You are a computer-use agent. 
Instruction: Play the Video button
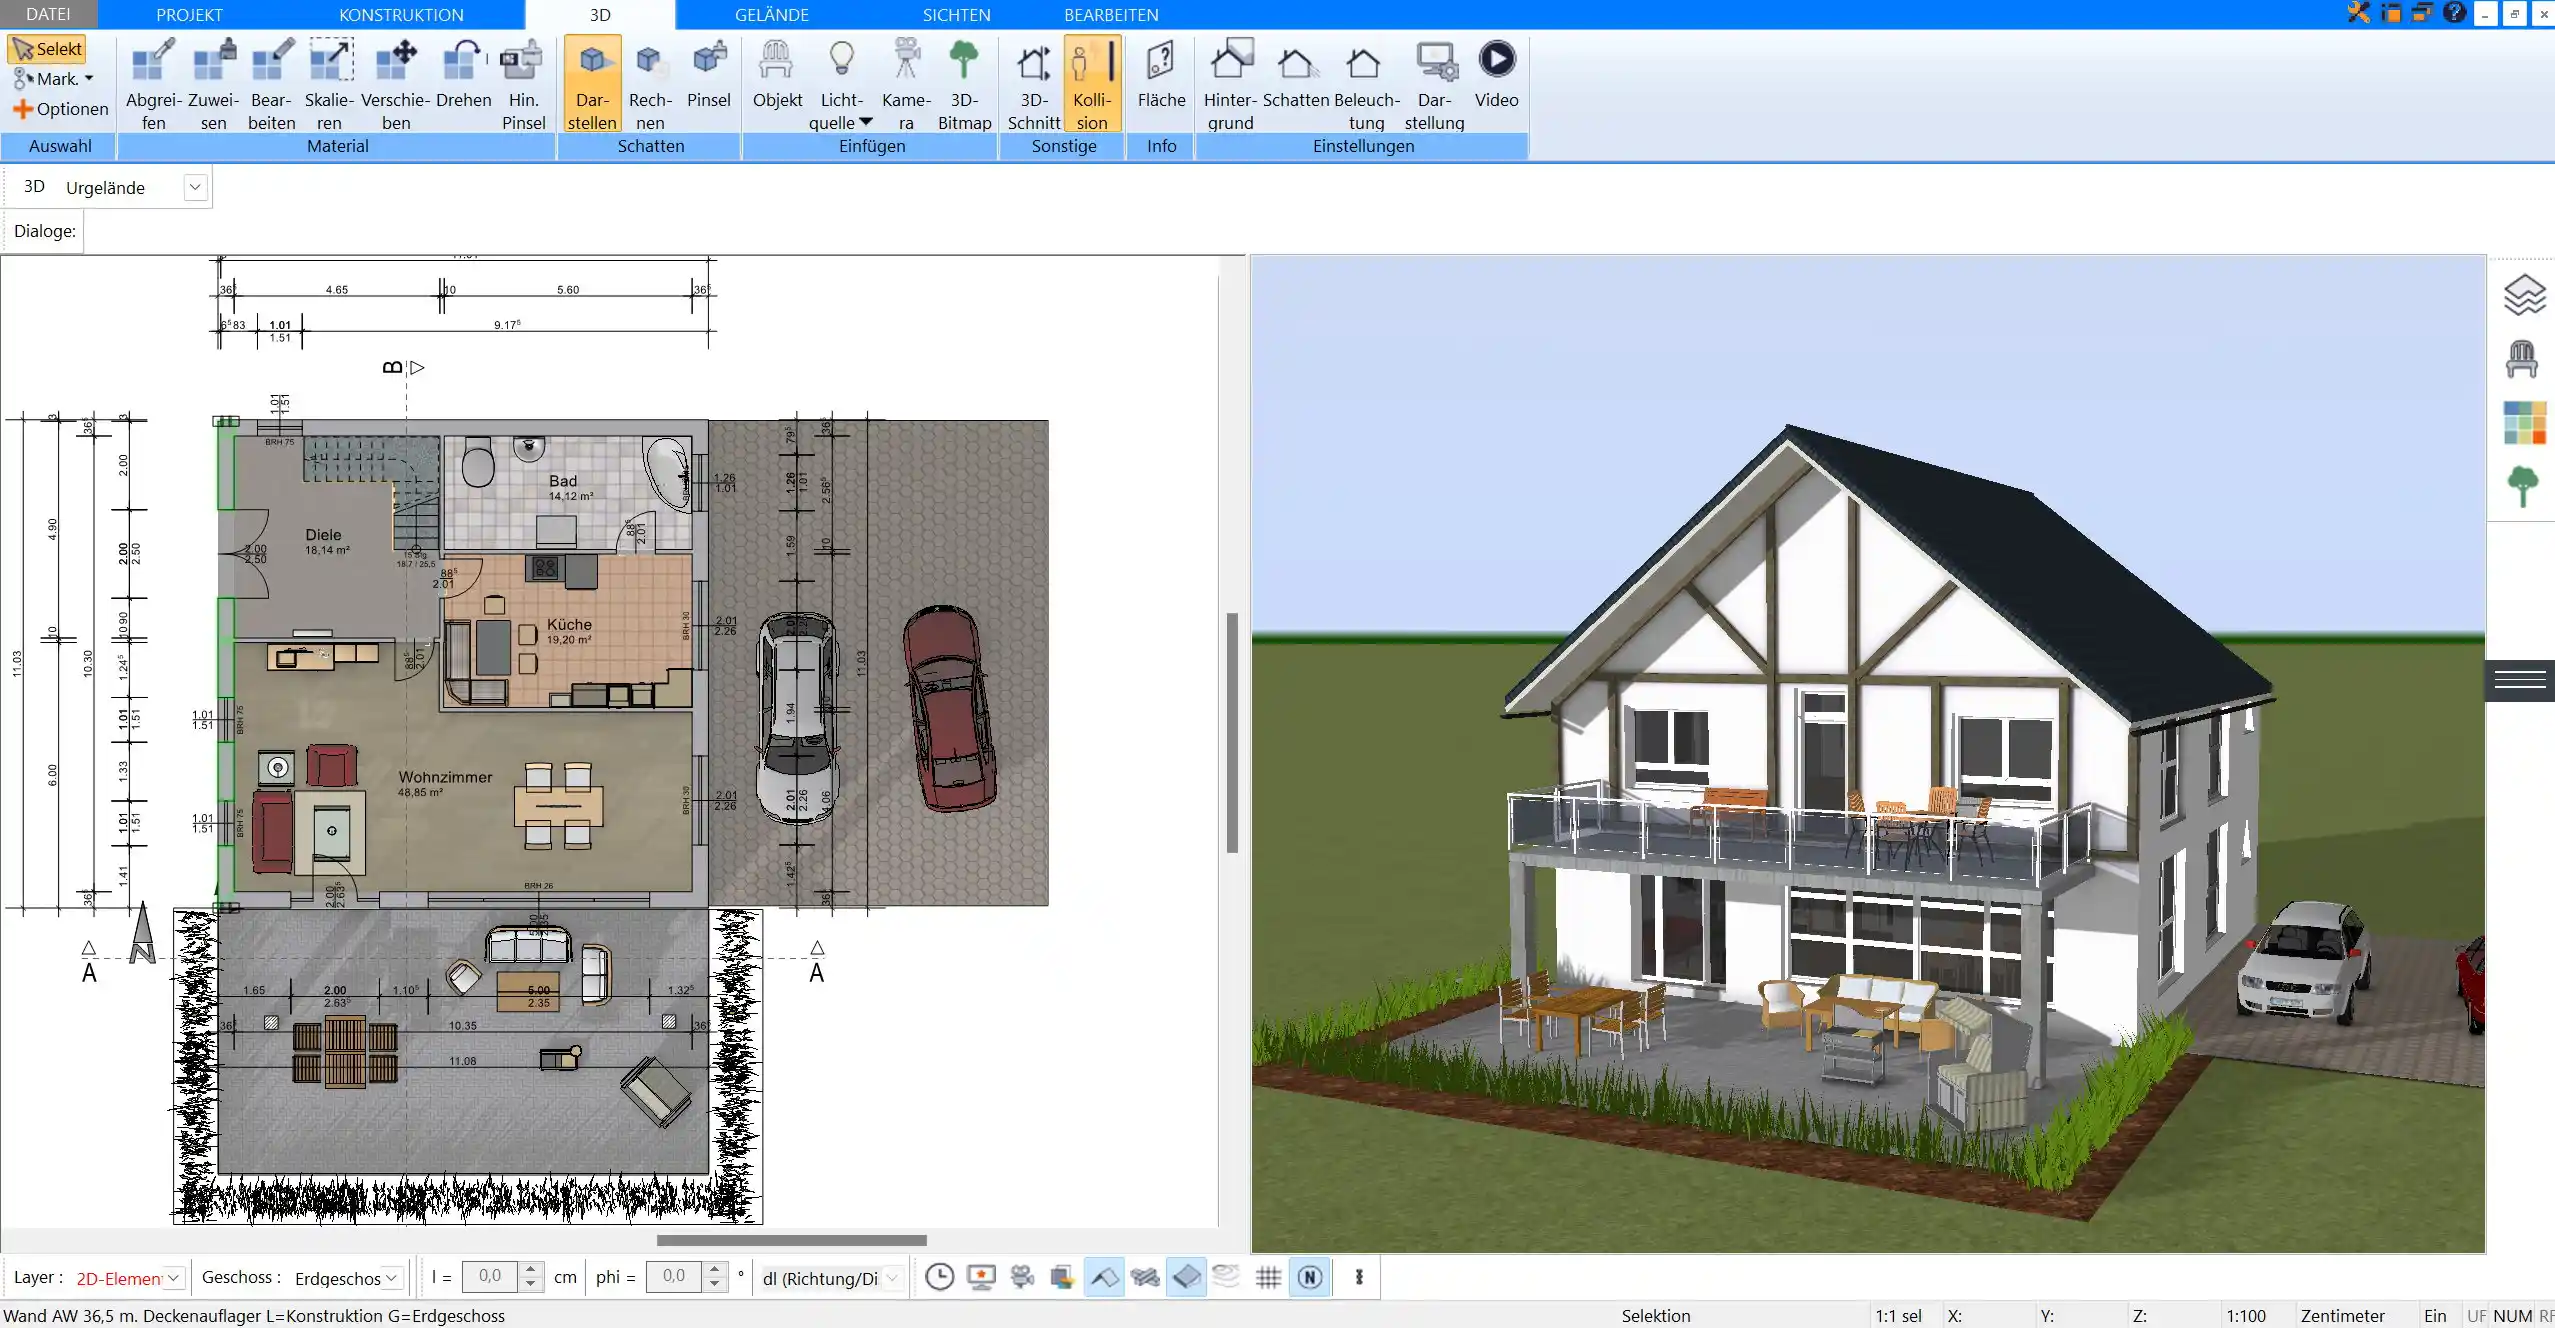(1496, 74)
